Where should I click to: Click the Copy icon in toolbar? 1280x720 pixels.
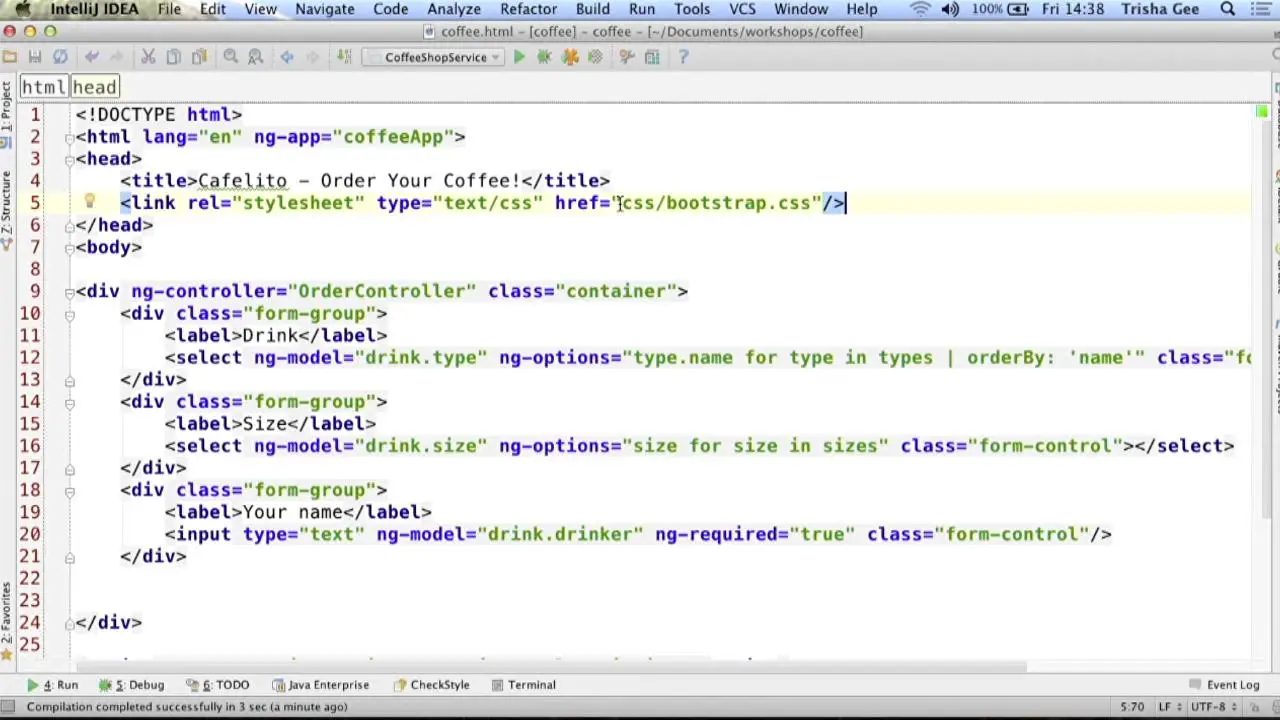coord(174,57)
